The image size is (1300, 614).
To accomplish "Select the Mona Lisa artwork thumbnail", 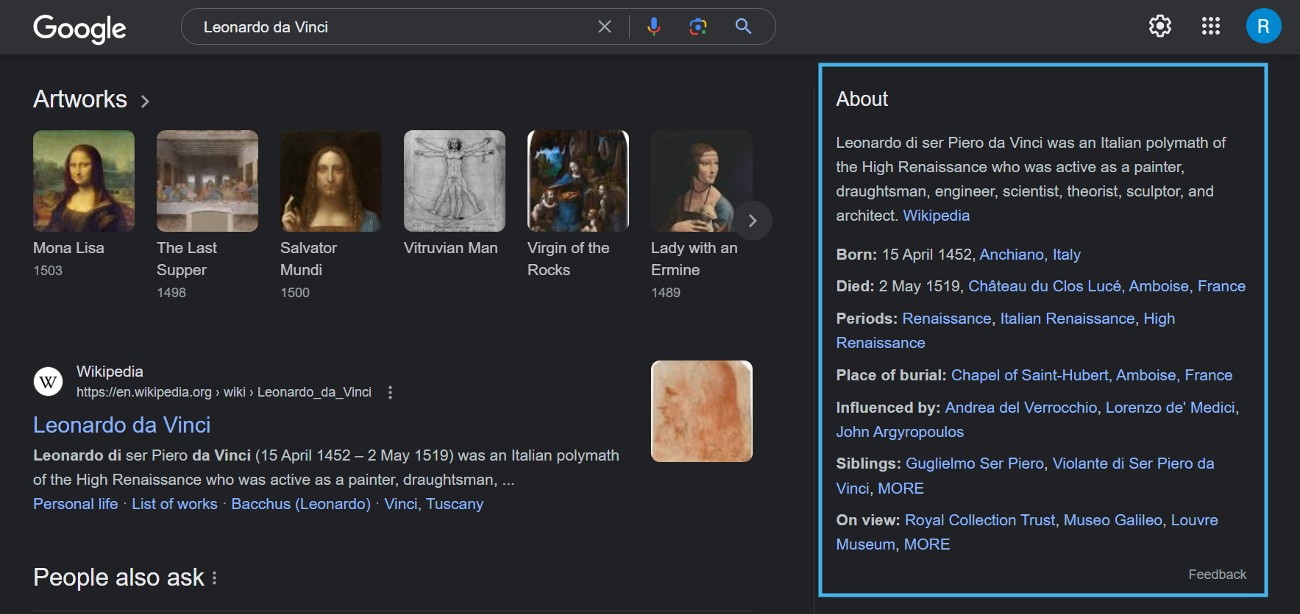I will 83,181.
